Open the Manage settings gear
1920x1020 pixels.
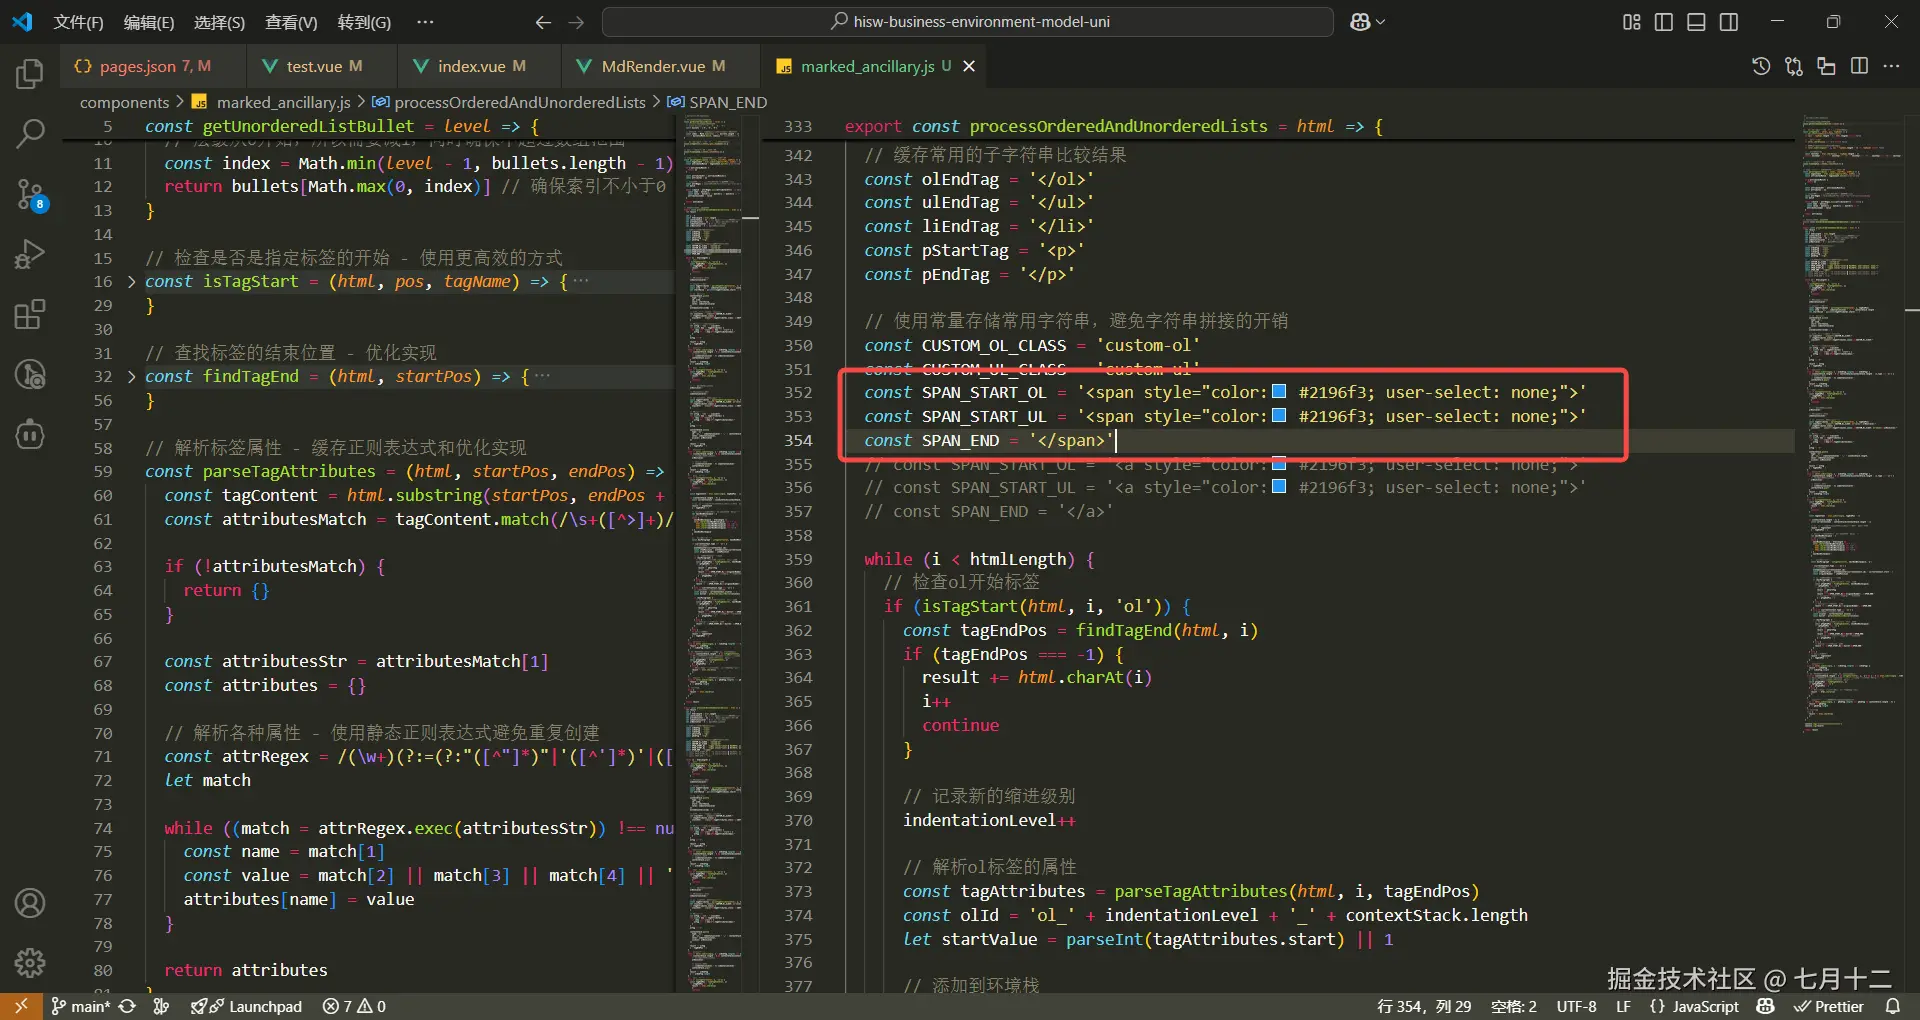[30, 963]
